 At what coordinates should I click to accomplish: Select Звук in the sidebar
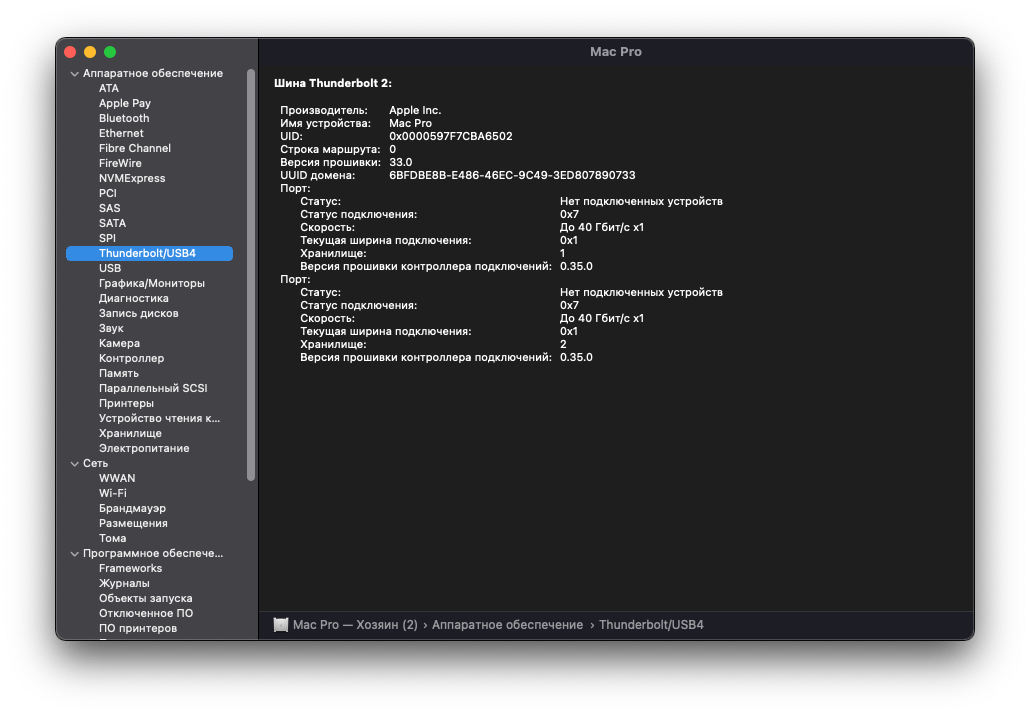[x=111, y=328]
